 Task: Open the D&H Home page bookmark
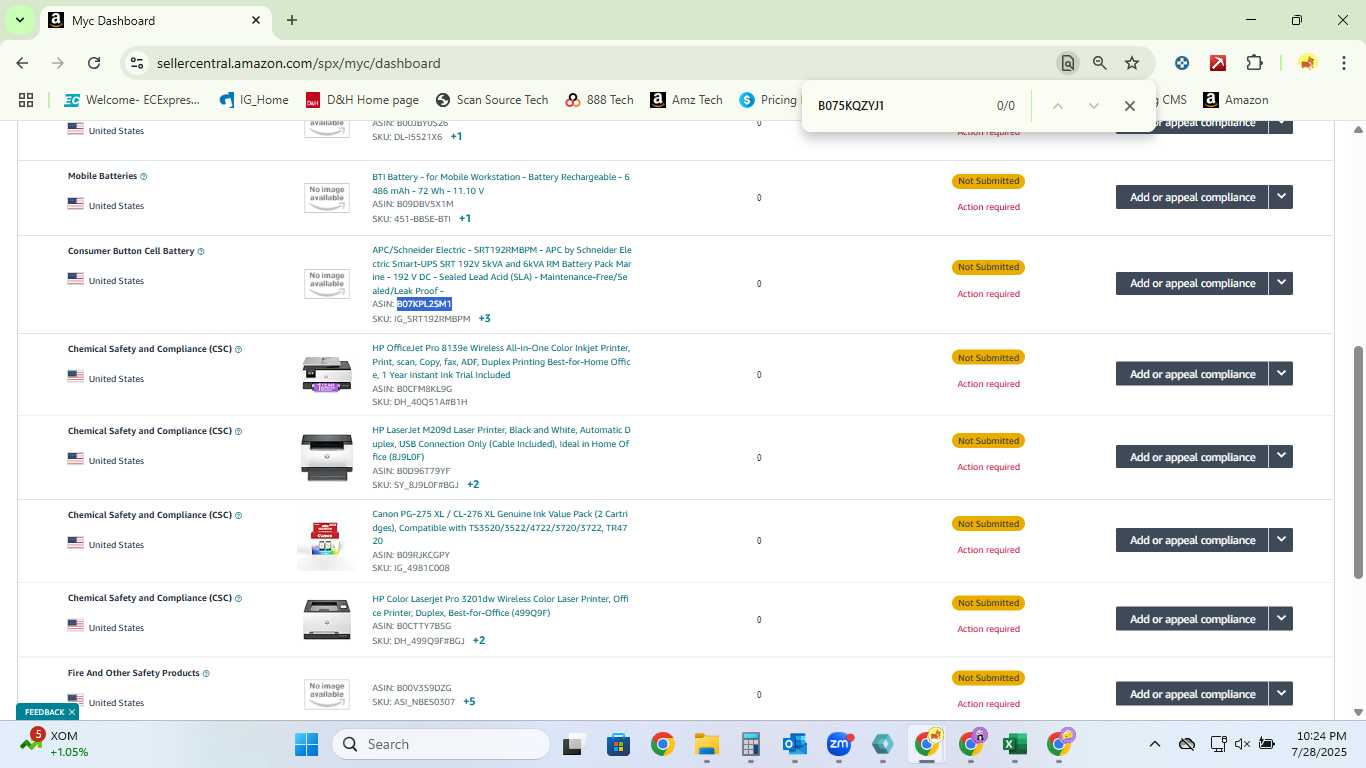[x=362, y=100]
